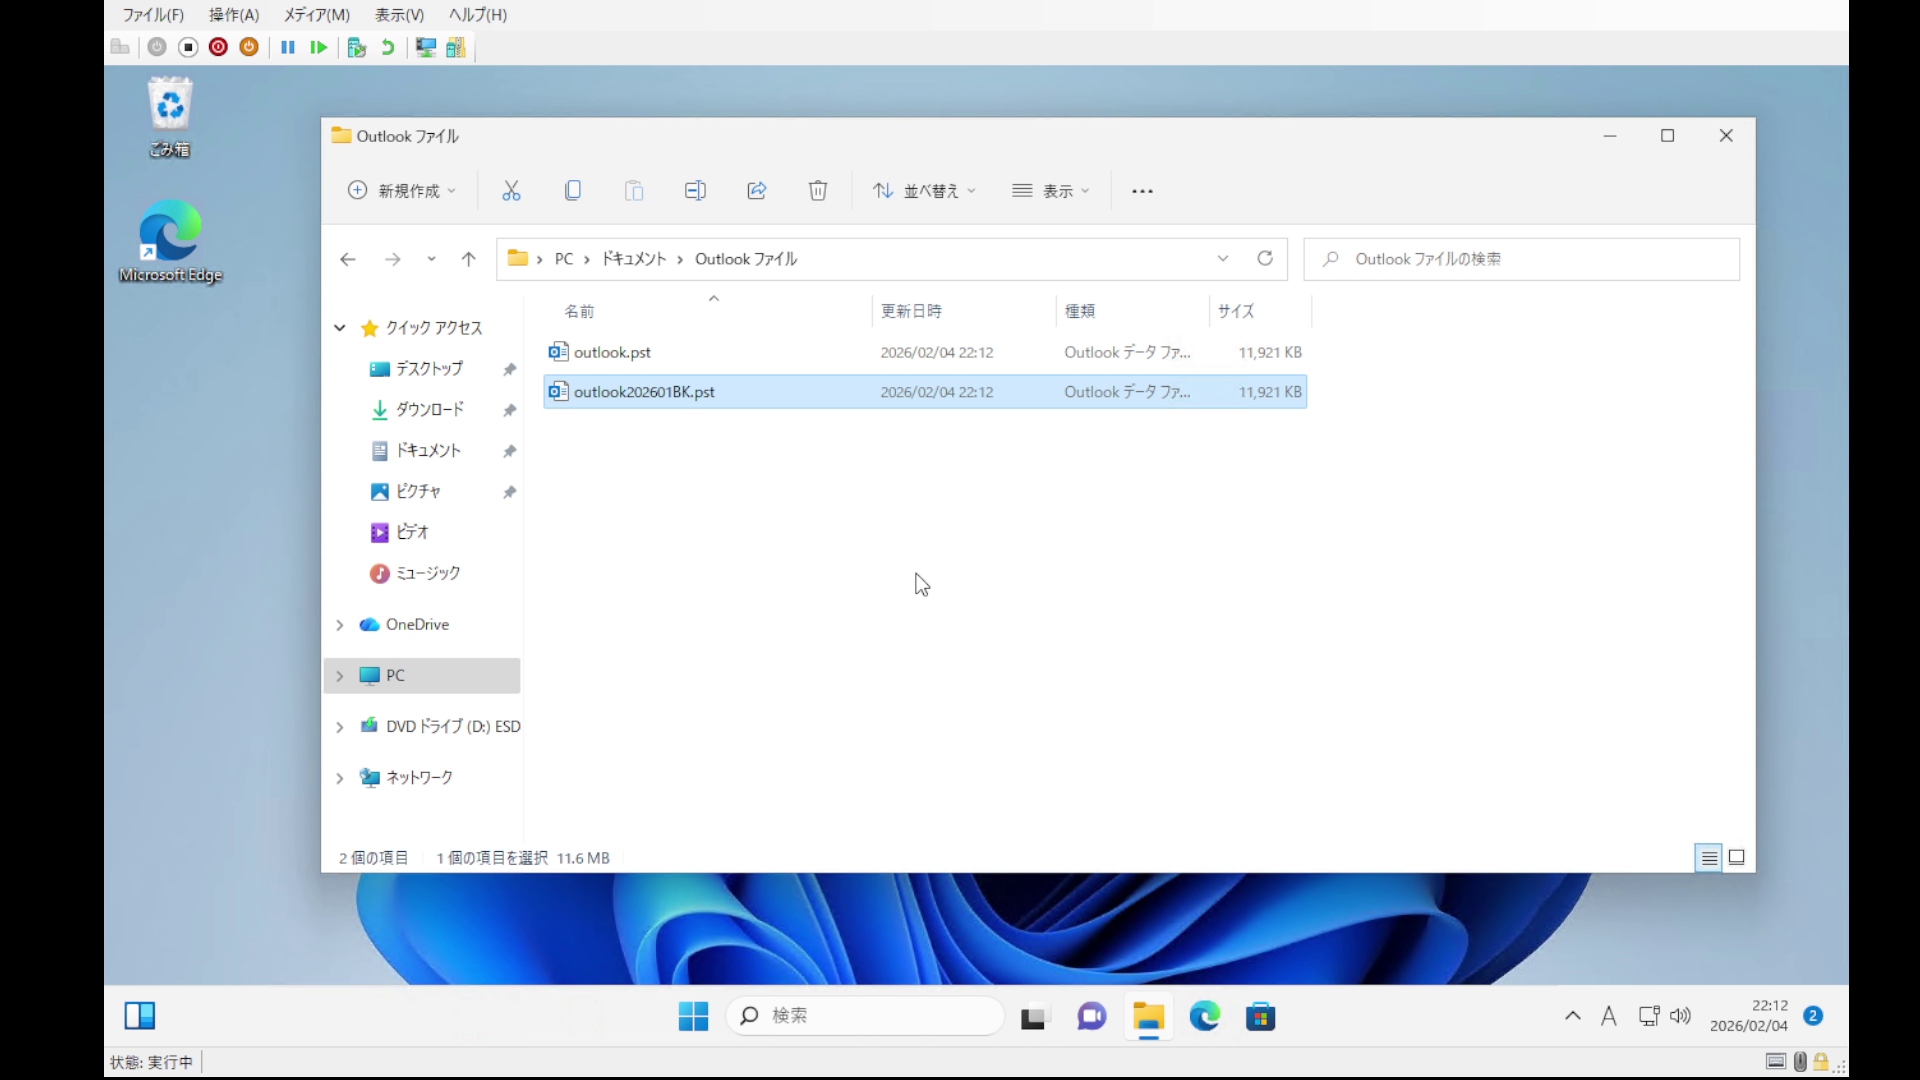Switch to details view toggle
1920x1080 pixels.
[x=1709, y=857]
